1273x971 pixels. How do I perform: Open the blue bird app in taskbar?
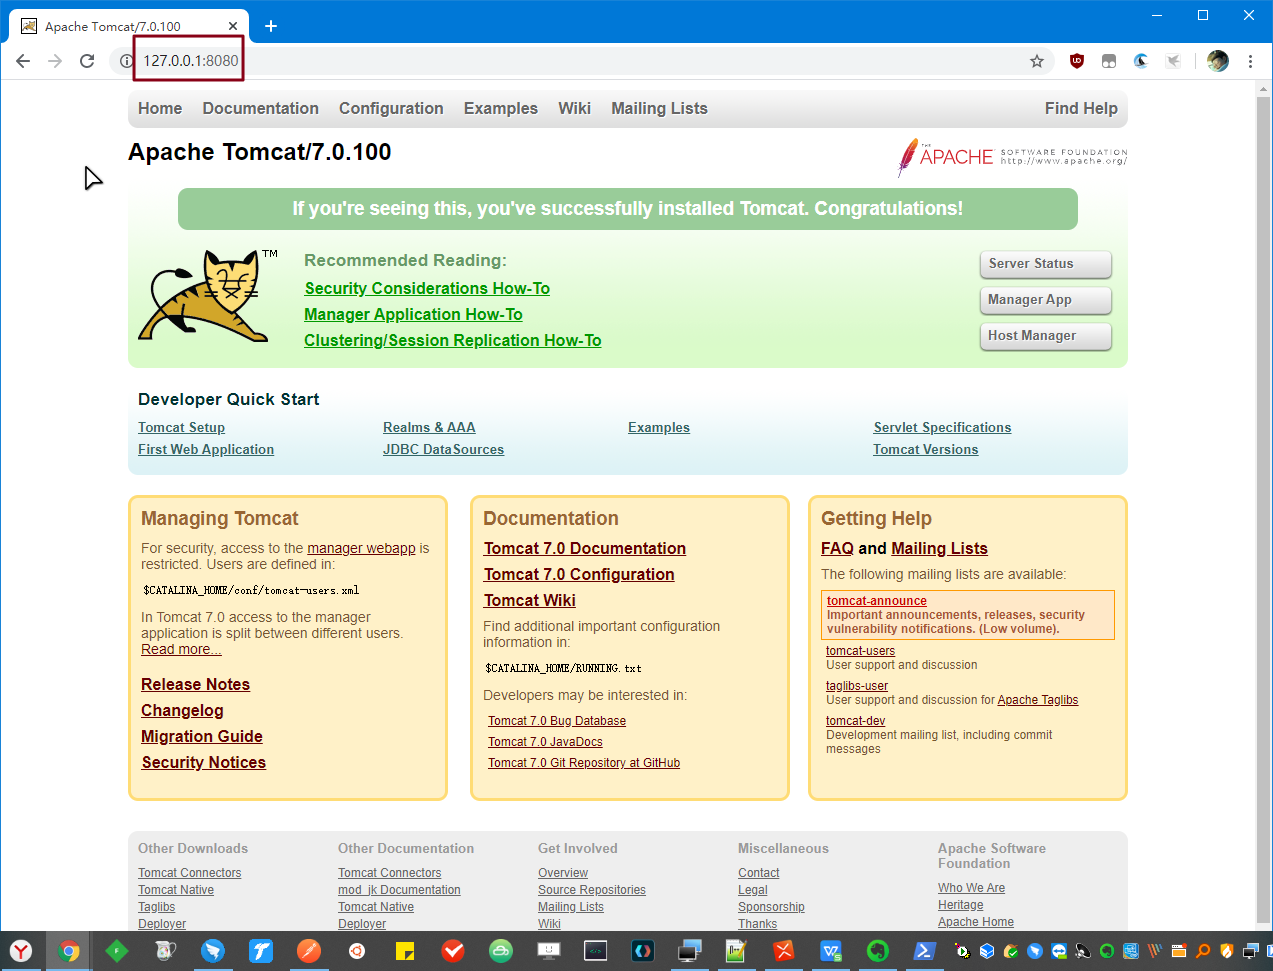pos(213,951)
